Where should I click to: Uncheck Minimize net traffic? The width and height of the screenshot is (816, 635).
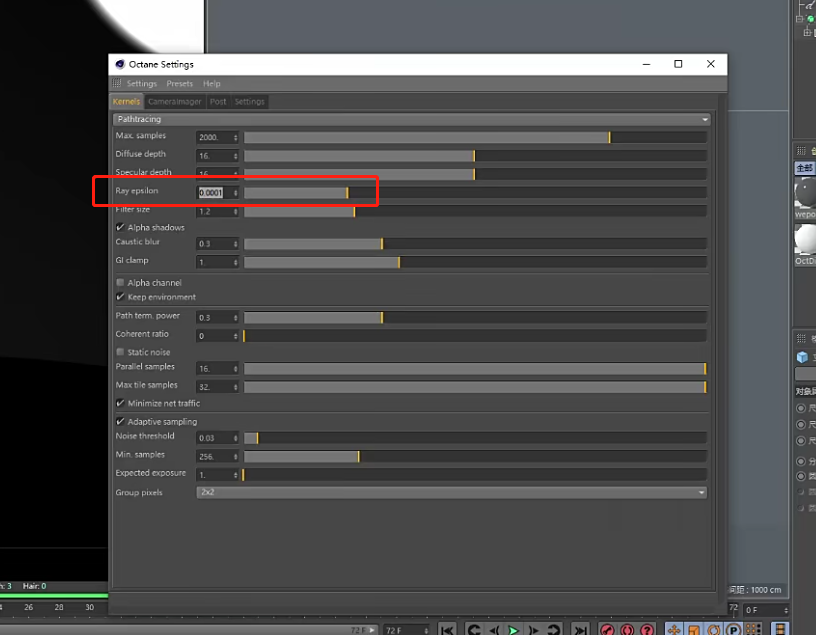pos(120,403)
